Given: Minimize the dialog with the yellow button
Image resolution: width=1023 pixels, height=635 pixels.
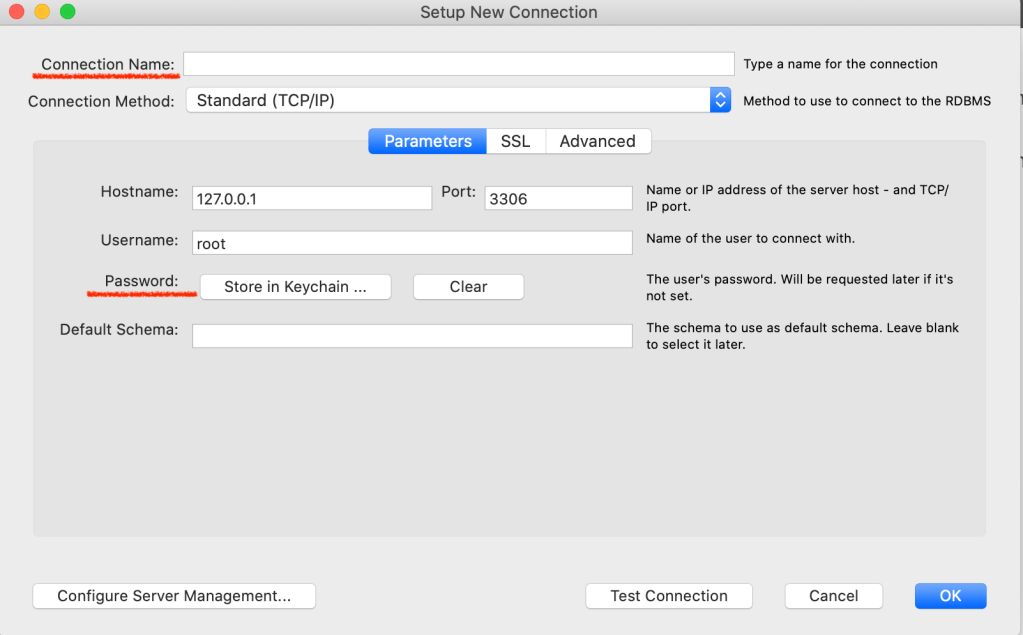Looking at the screenshot, I should point(42,12).
